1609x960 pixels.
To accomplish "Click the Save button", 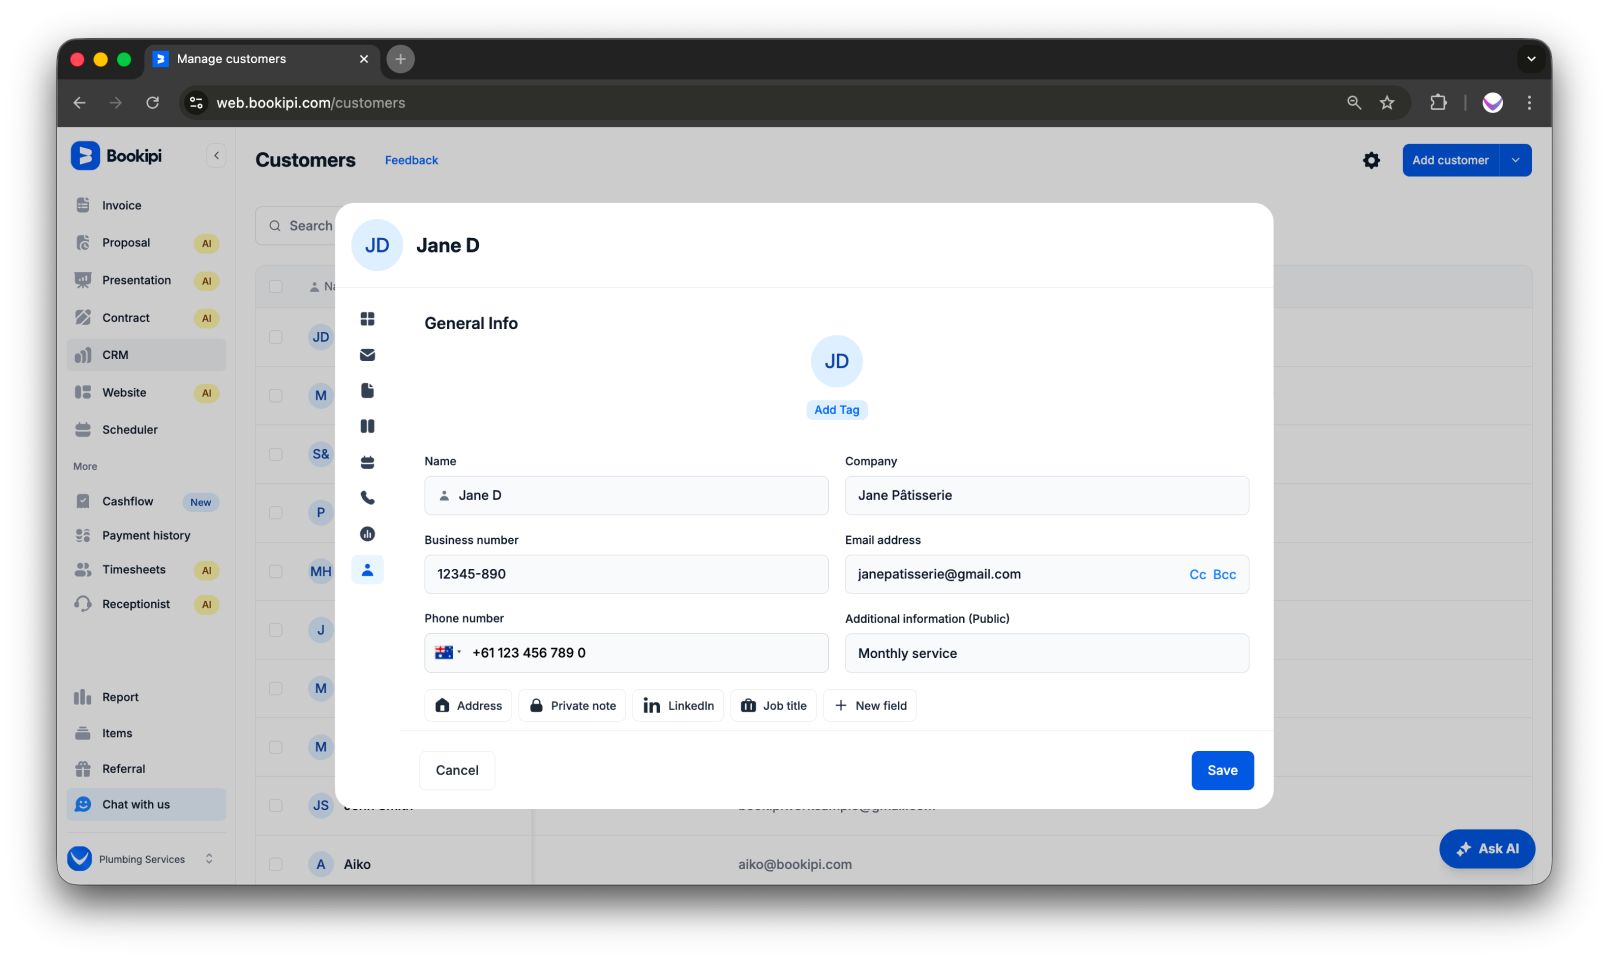I will pyautogui.click(x=1222, y=770).
